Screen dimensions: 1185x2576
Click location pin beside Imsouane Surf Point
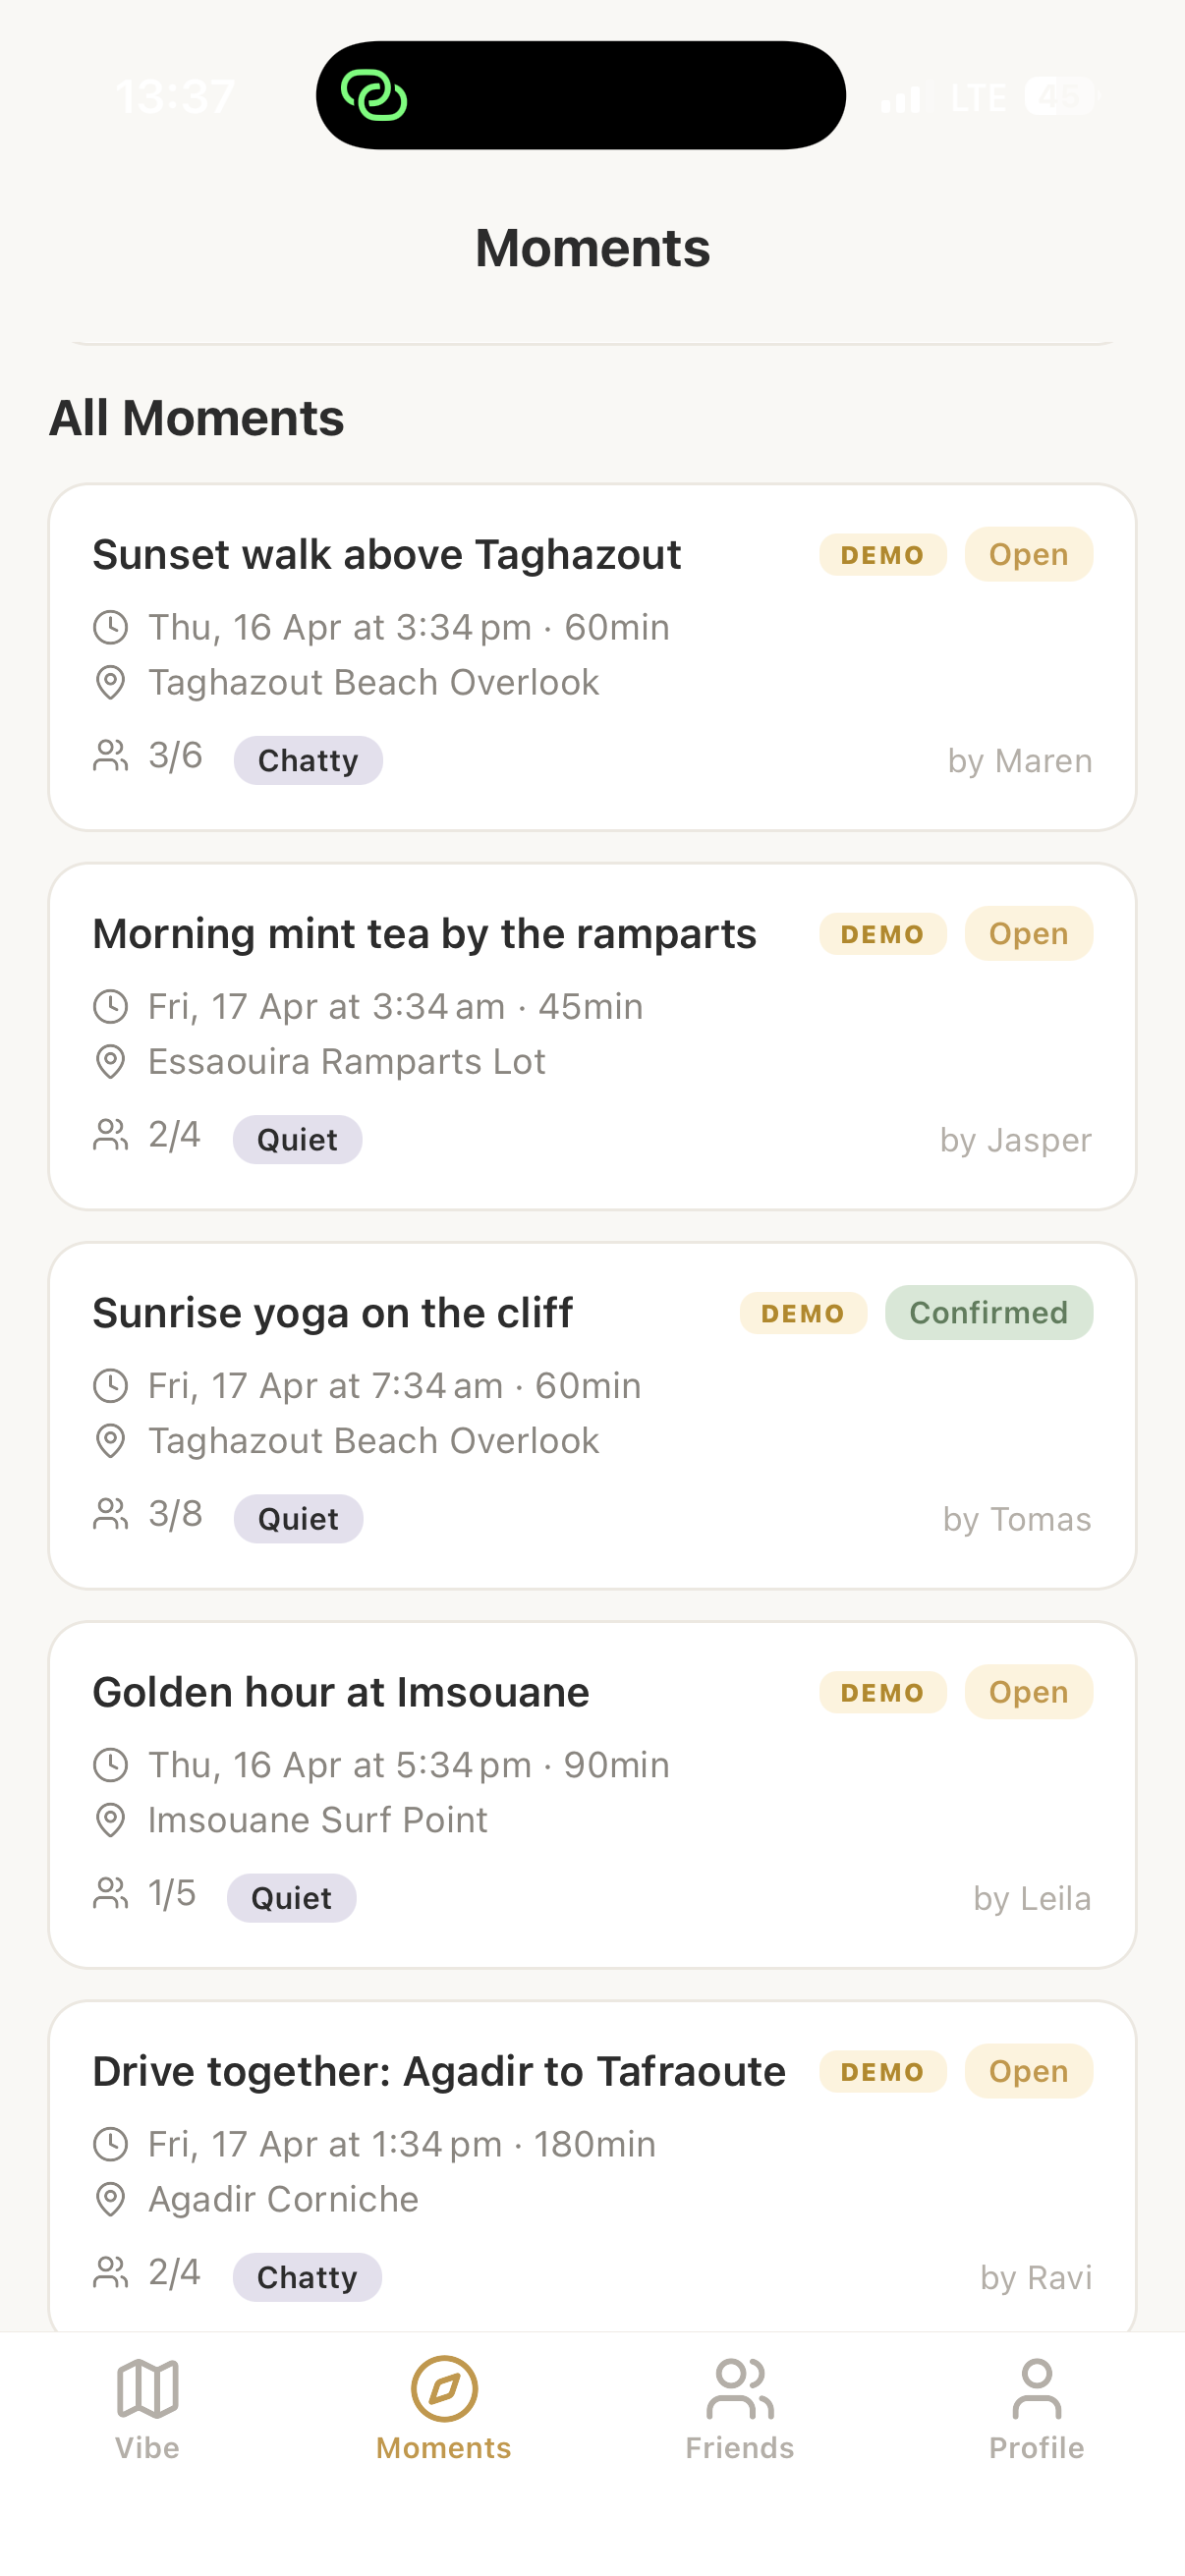point(110,1820)
